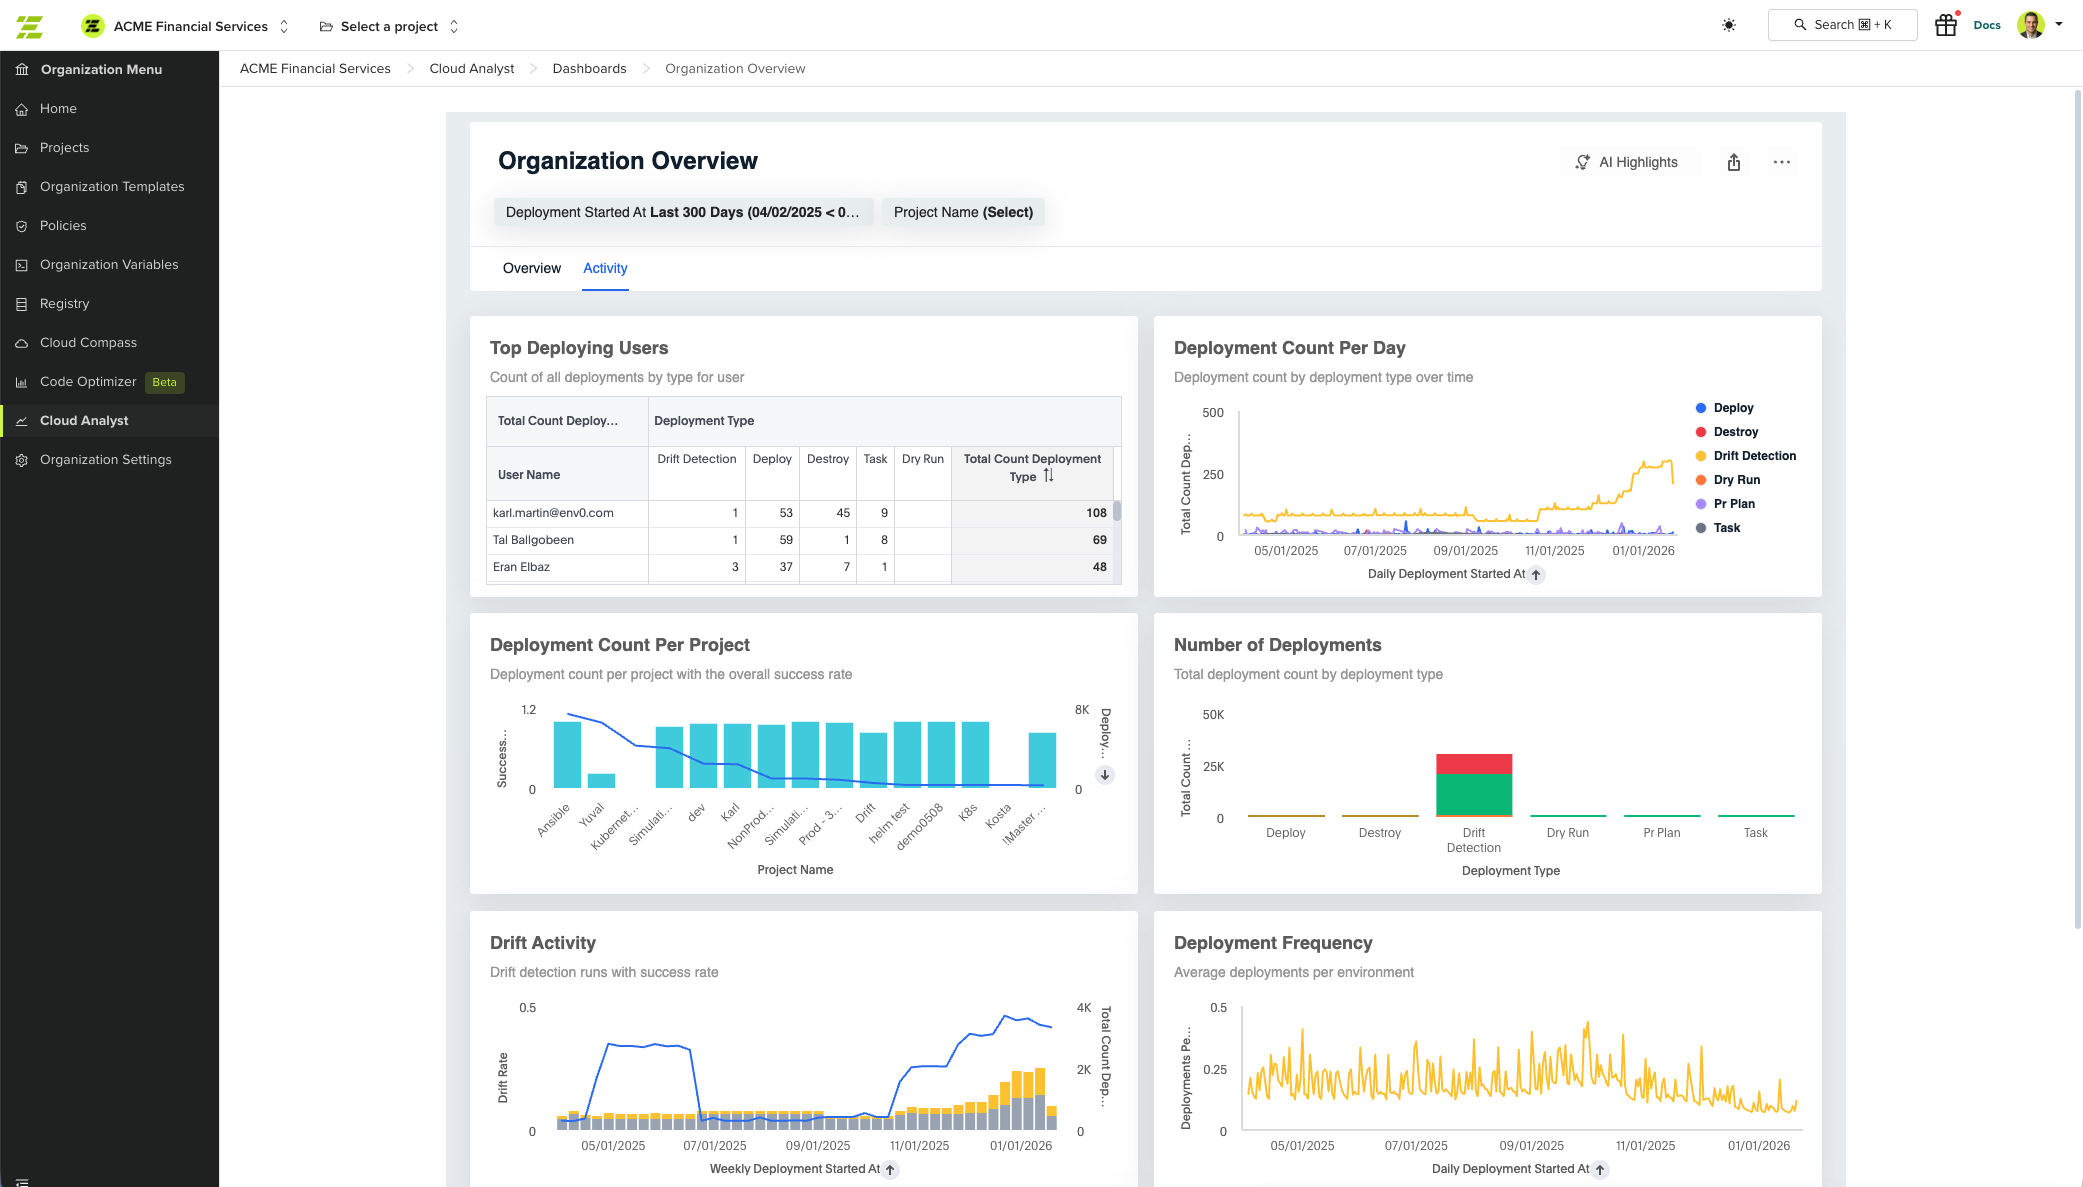Image resolution: width=2083 pixels, height=1187 pixels.
Task: Open the Registry page
Action: (65, 303)
